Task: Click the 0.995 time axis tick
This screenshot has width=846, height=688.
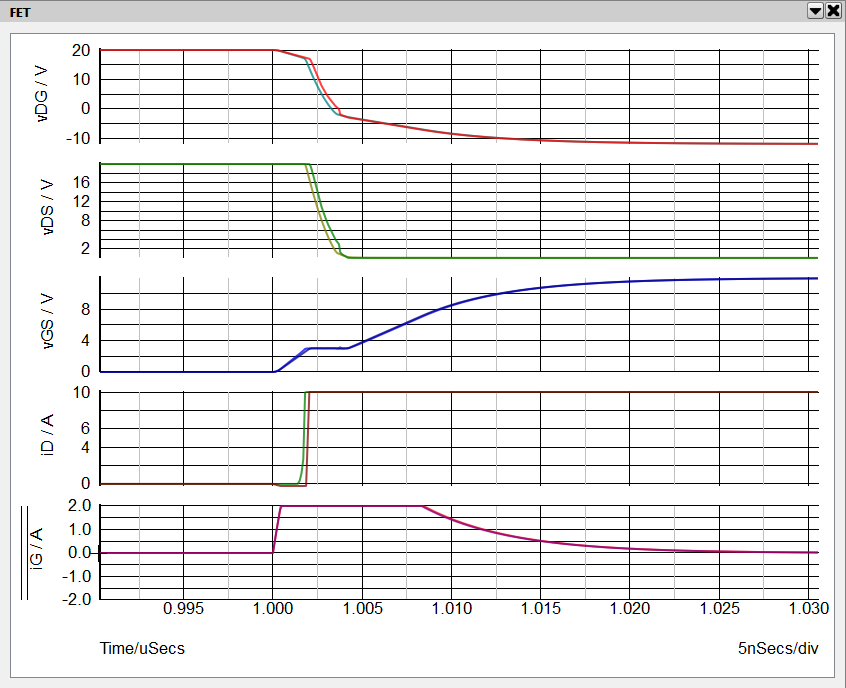Action: click(183, 608)
